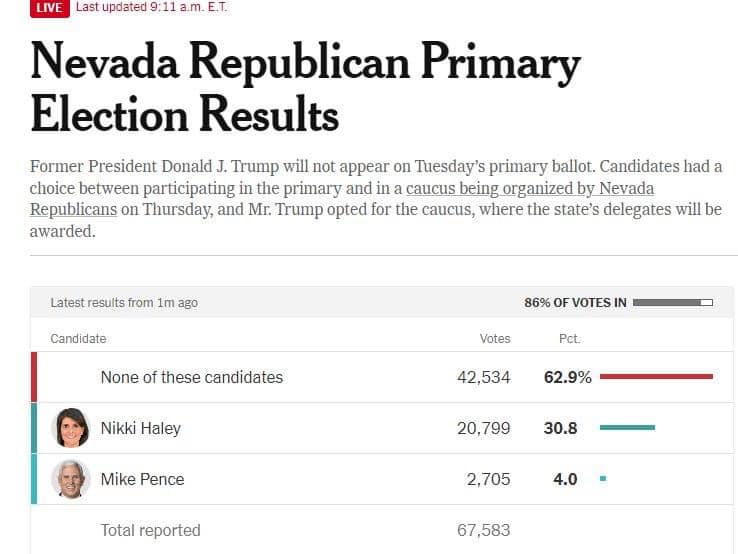Select the Nikki Haley candidate name

click(x=140, y=428)
